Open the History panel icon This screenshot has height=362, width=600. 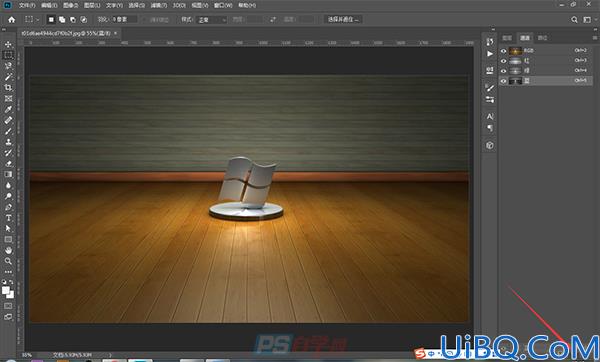point(490,41)
